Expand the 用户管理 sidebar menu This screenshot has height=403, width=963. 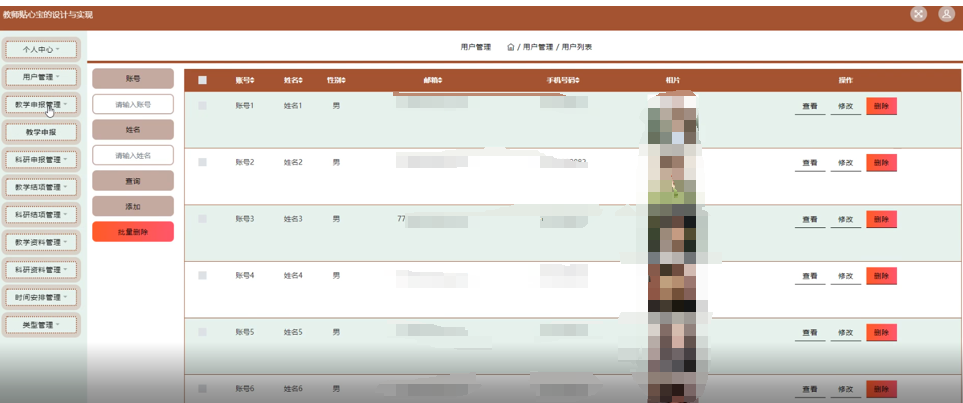(x=41, y=77)
